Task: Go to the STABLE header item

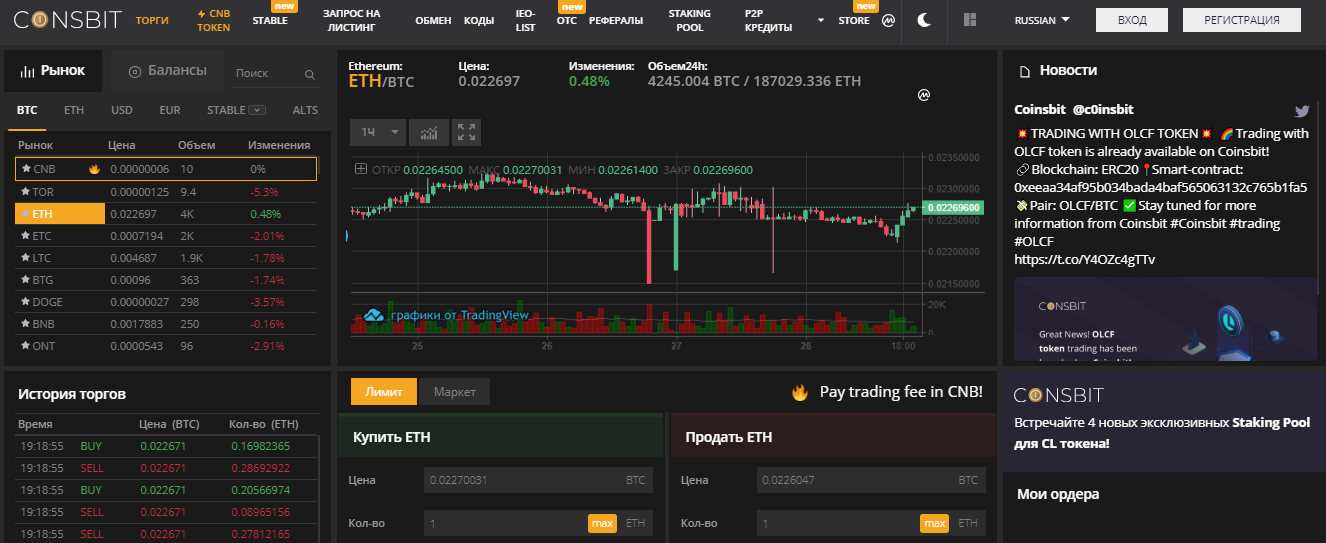Action: tap(270, 20)
